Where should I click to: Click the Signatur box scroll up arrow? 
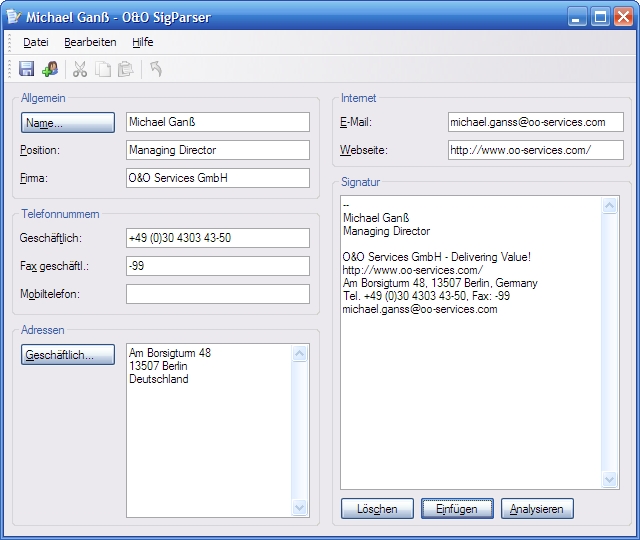click(610, 207)
